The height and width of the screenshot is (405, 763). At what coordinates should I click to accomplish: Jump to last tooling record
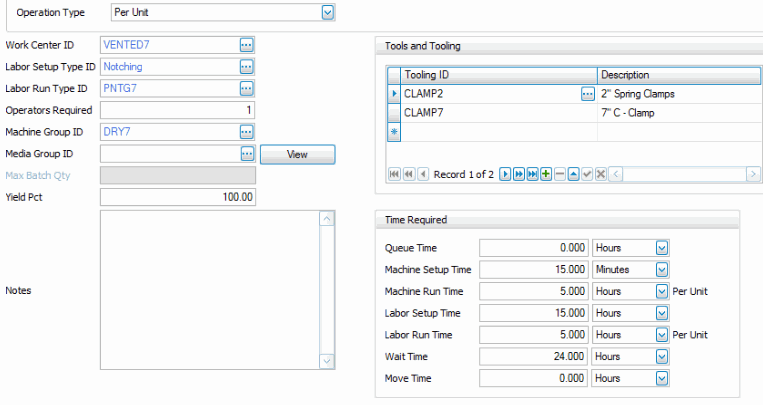[x=532, y=174]
